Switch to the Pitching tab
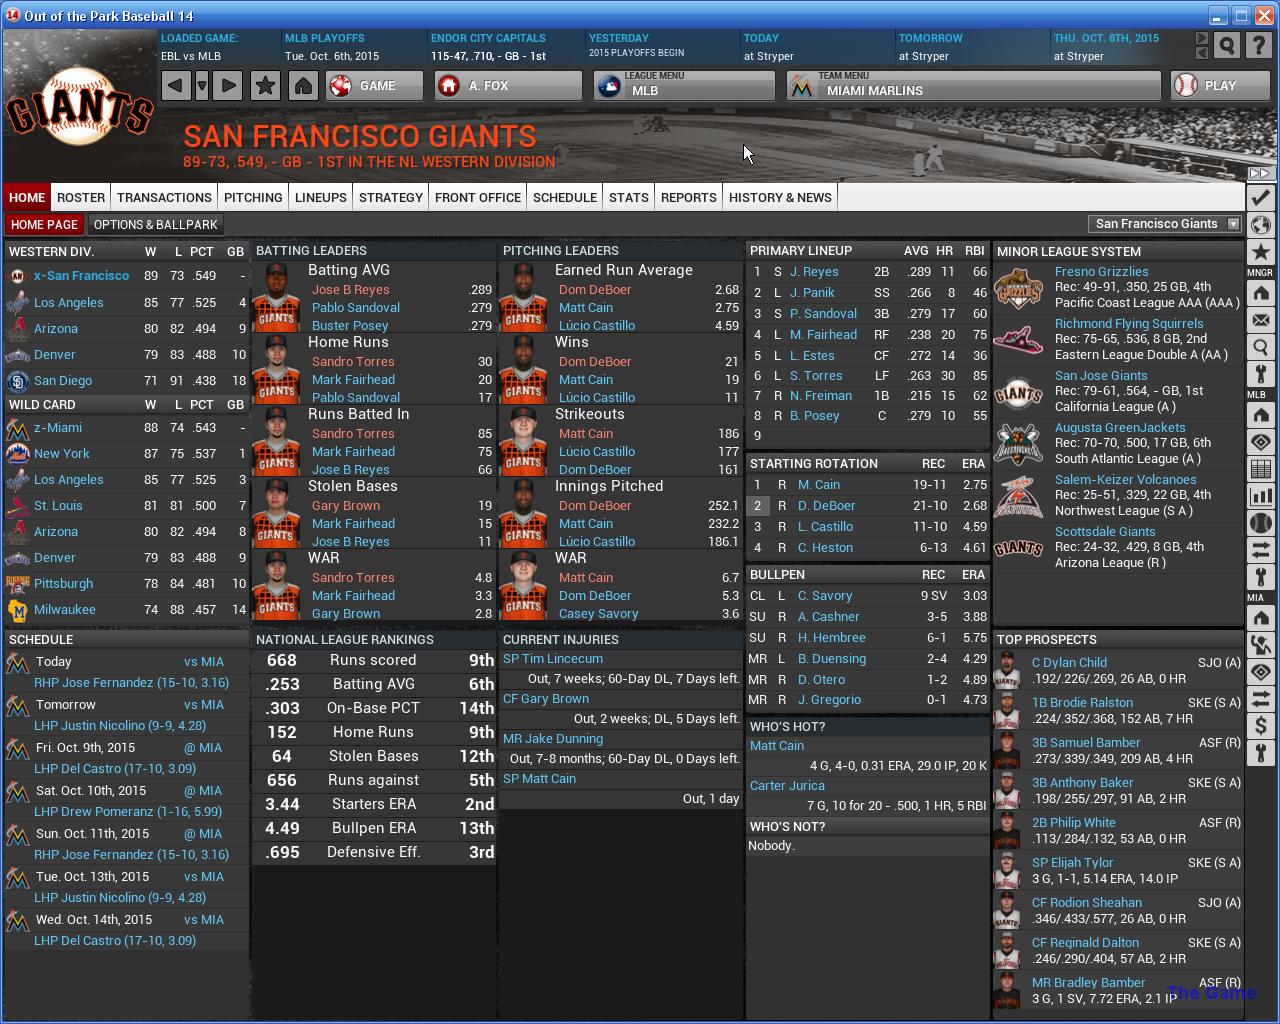This screenshot has height=1024, width=1280. [253, 197]
